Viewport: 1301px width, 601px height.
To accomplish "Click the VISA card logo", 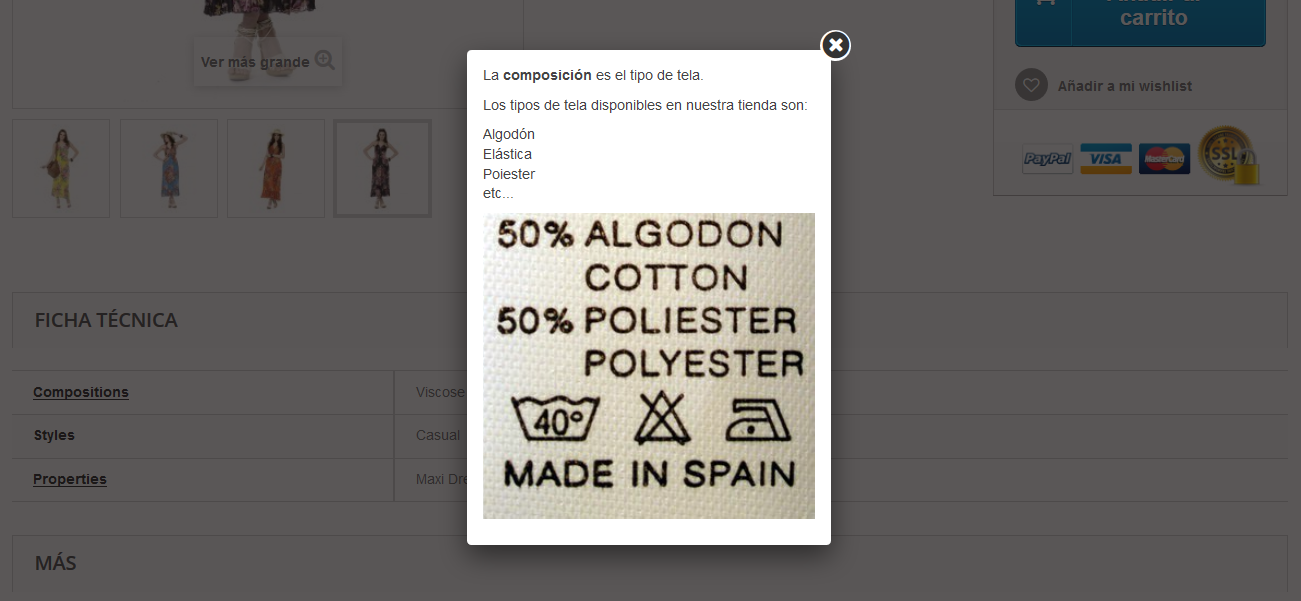I will pyautogui.click(x=1106, y=159).
